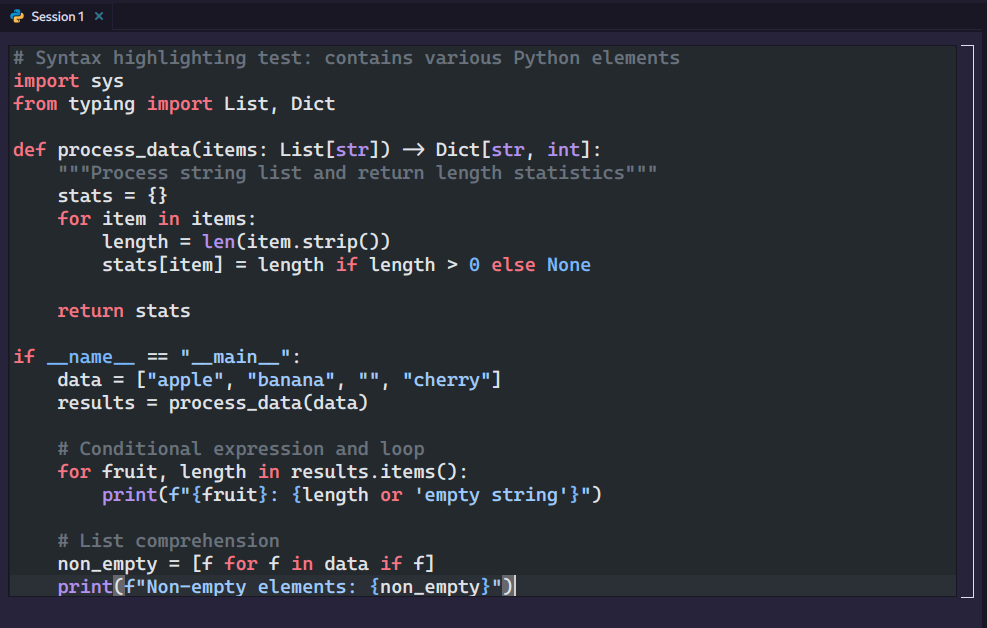Screen dimensions: 987x628
Task: Click the '__name__' variable
Action: 91,357
